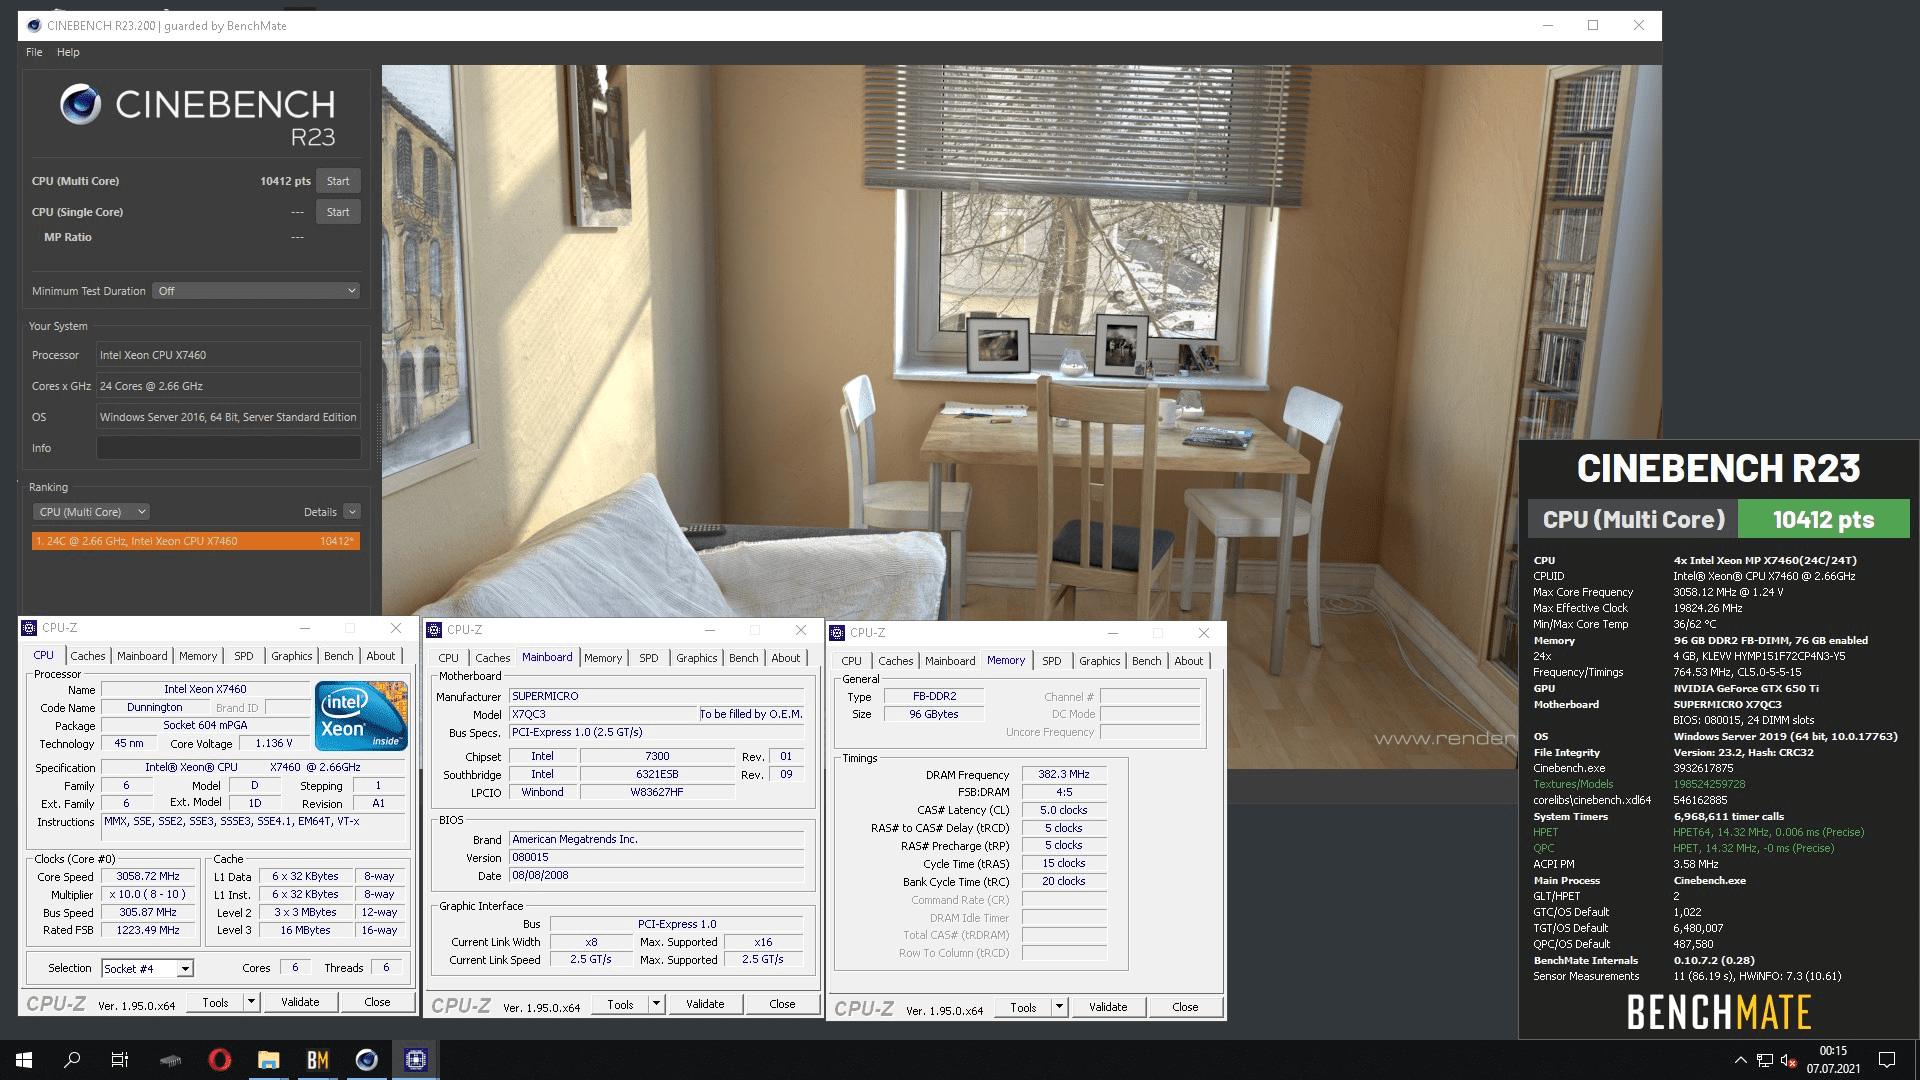
Task: Click Close button in Memory window
Action: 1185,1007
